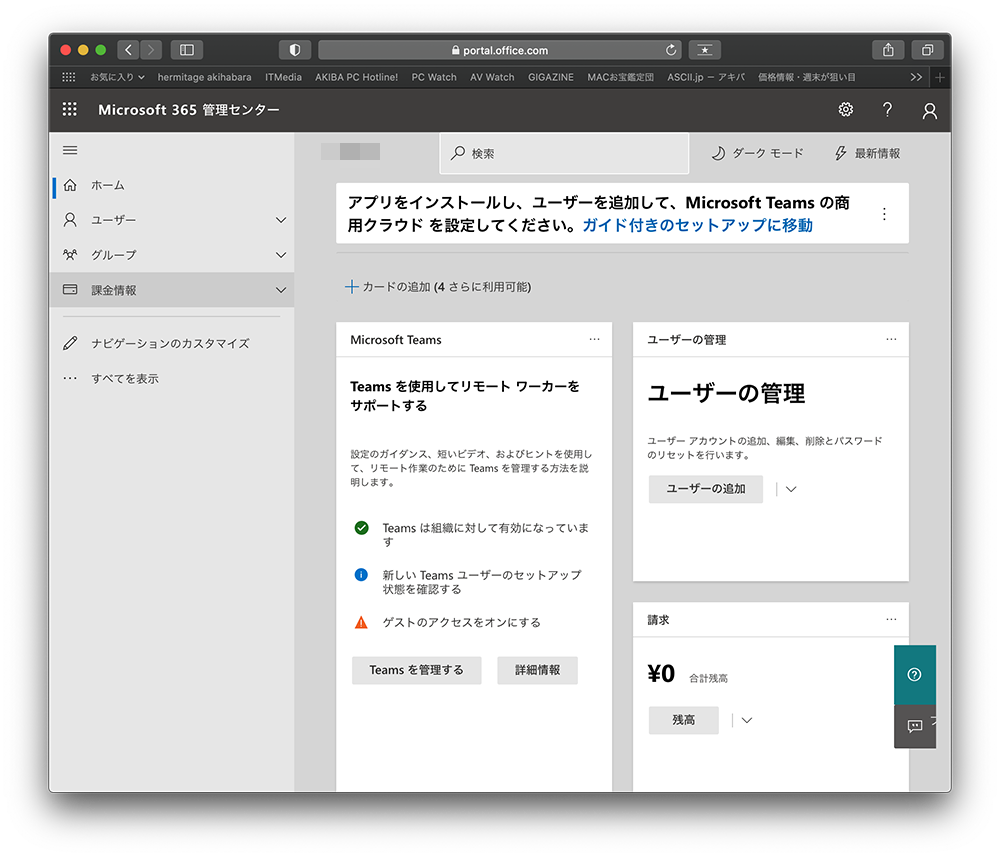Open more options on Microsoft Teams card

[x=594, y=339]
